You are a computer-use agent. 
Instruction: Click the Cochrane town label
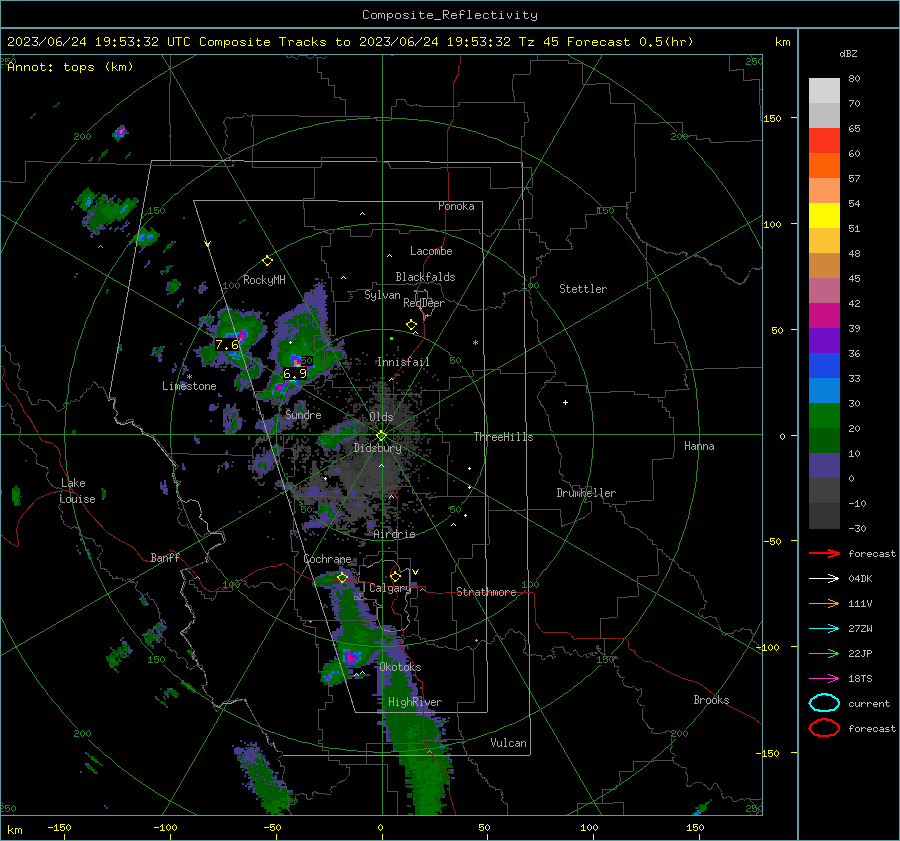(x=327, y=559)
